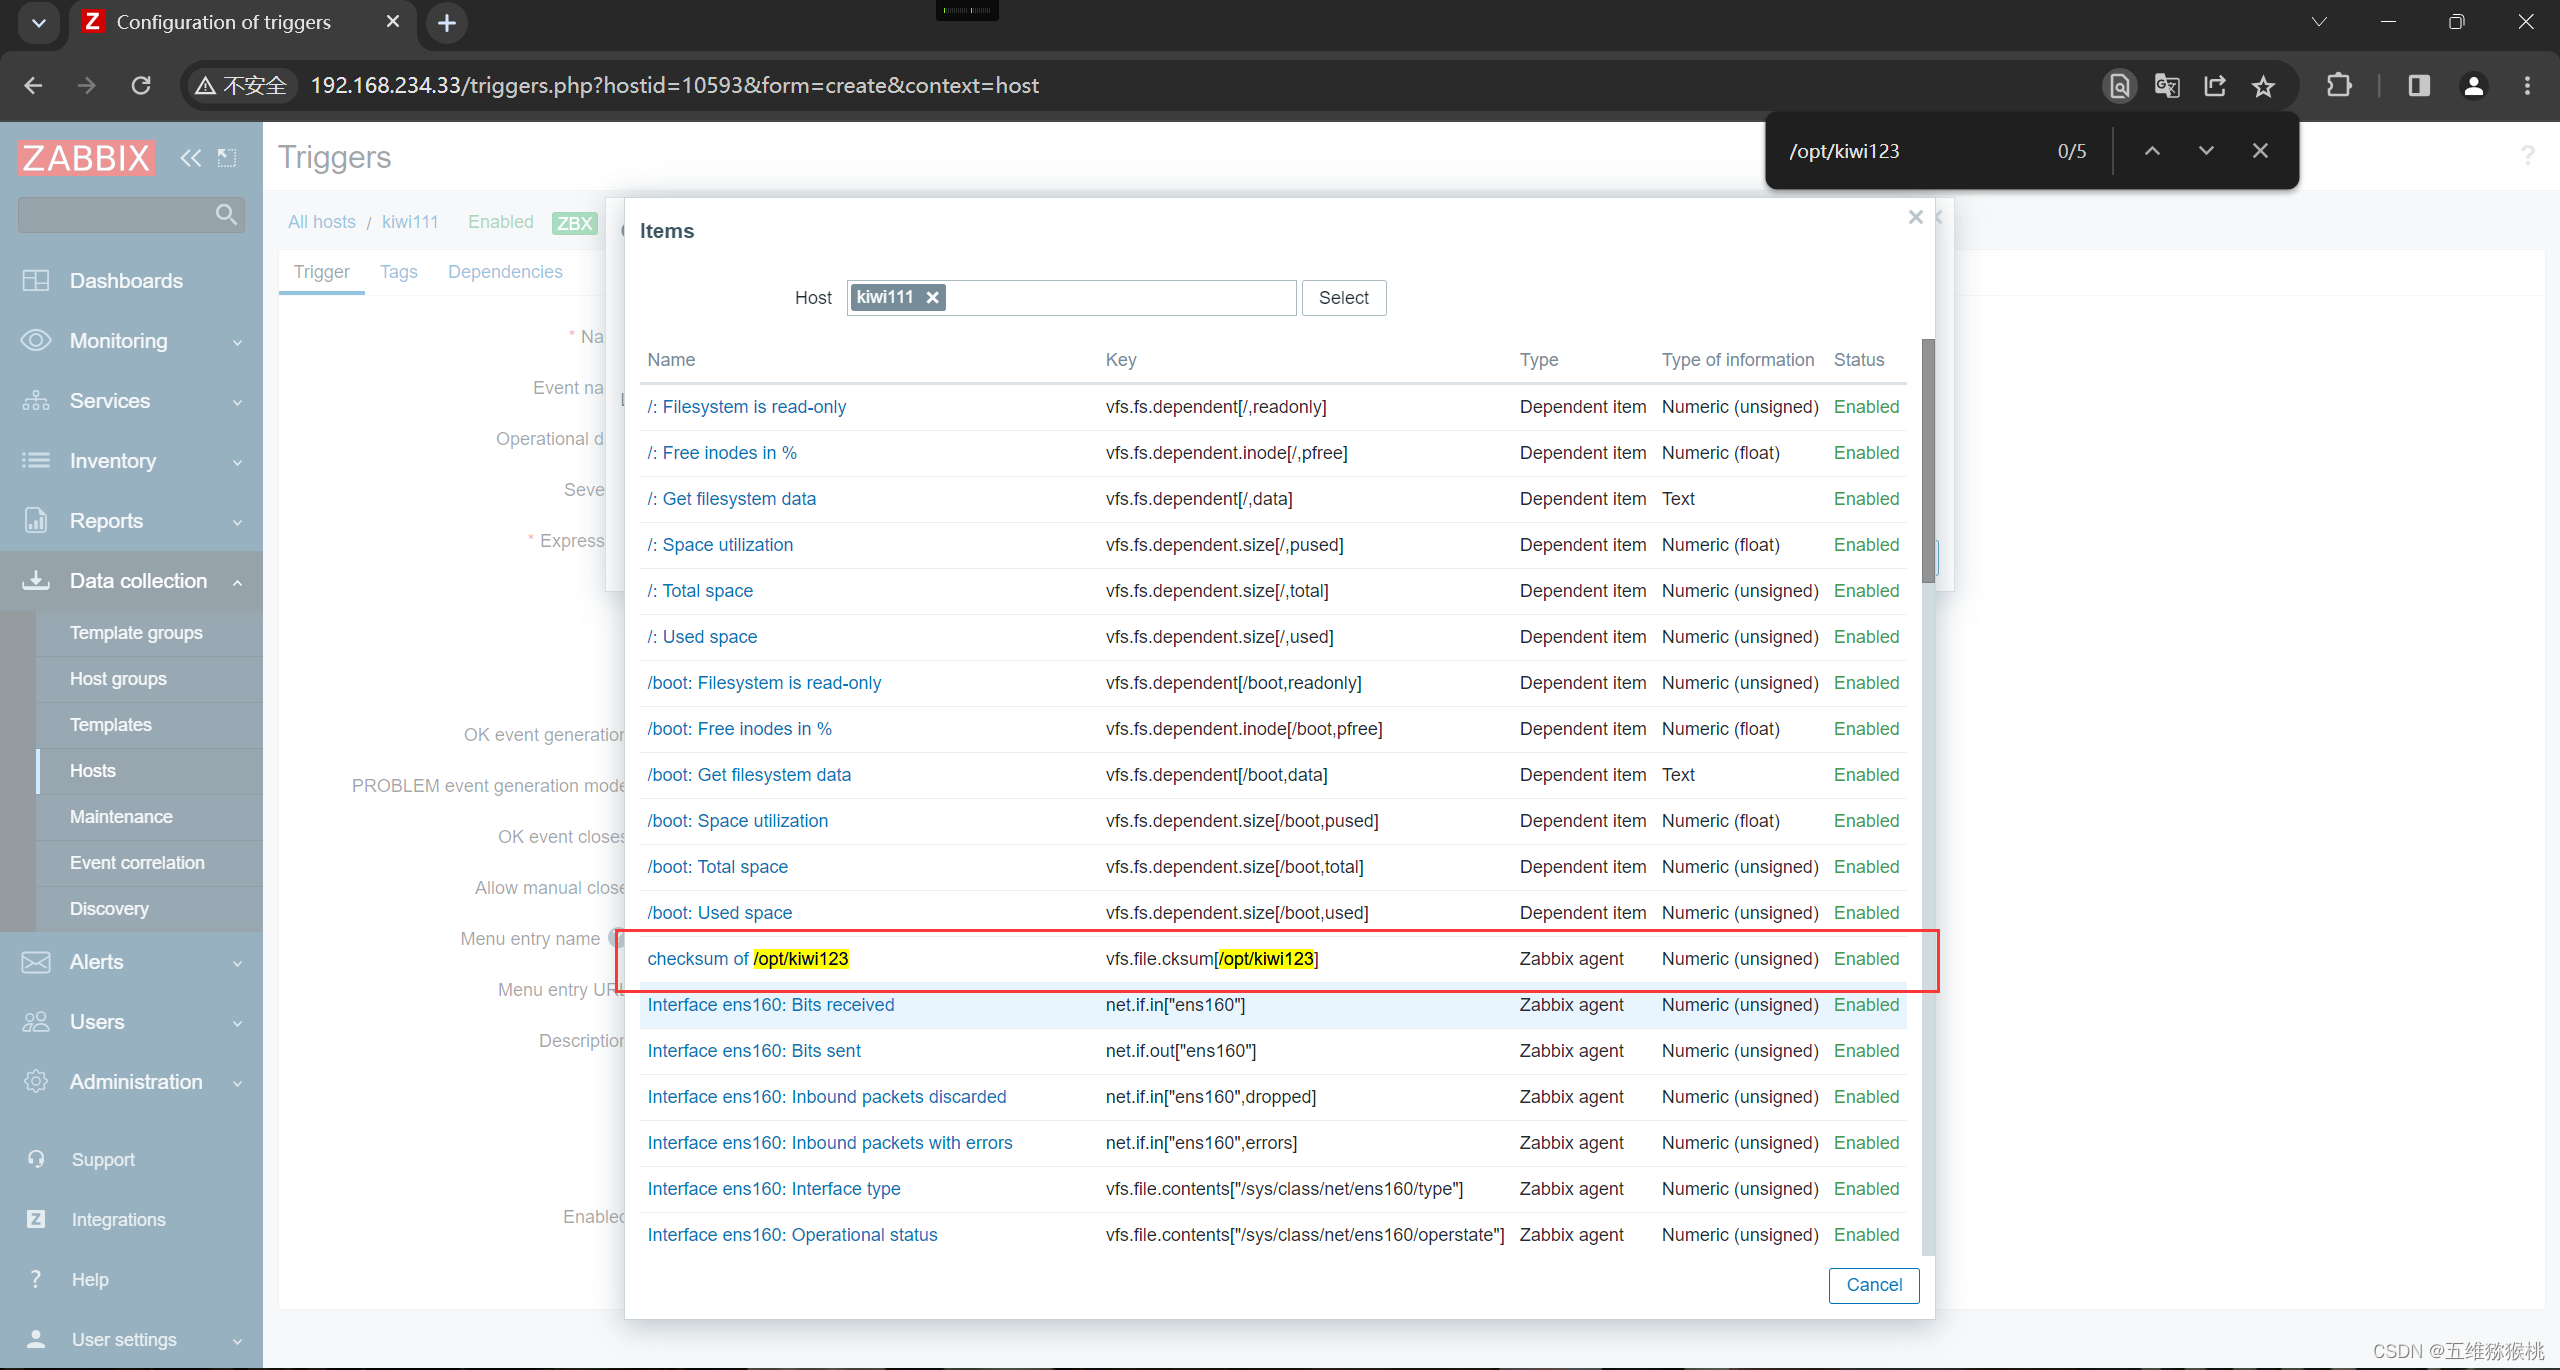Expand the Inventory menu
The image size is (2560, 1370).
pyautogui.click(x=131, y=461)
